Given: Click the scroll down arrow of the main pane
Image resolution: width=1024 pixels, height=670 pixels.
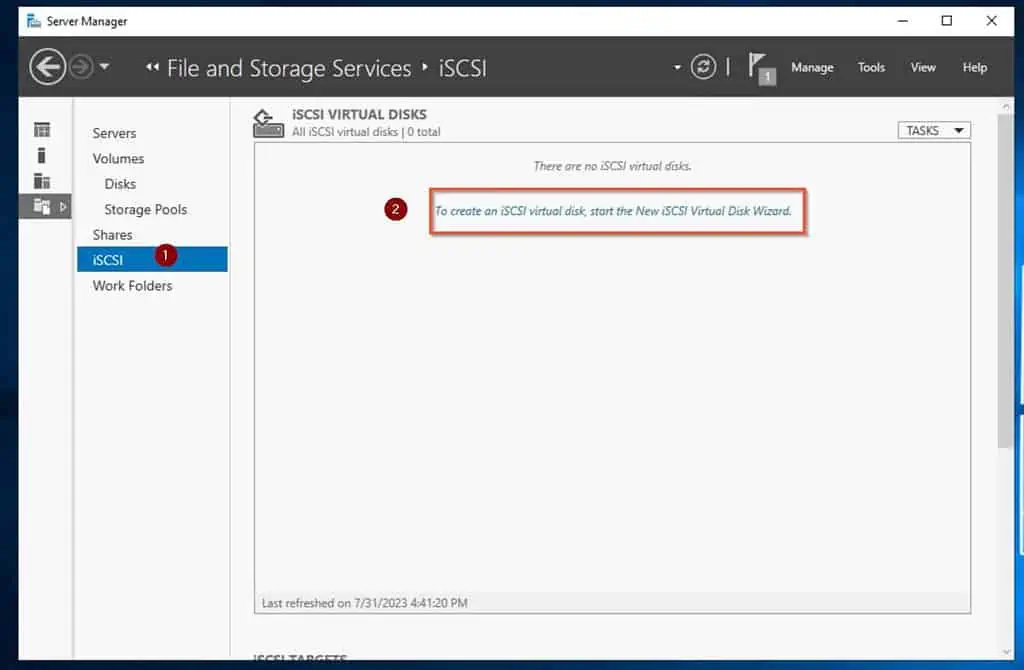Looking at the screenshot, I should pyautogui.click(x=1006, y=652).
